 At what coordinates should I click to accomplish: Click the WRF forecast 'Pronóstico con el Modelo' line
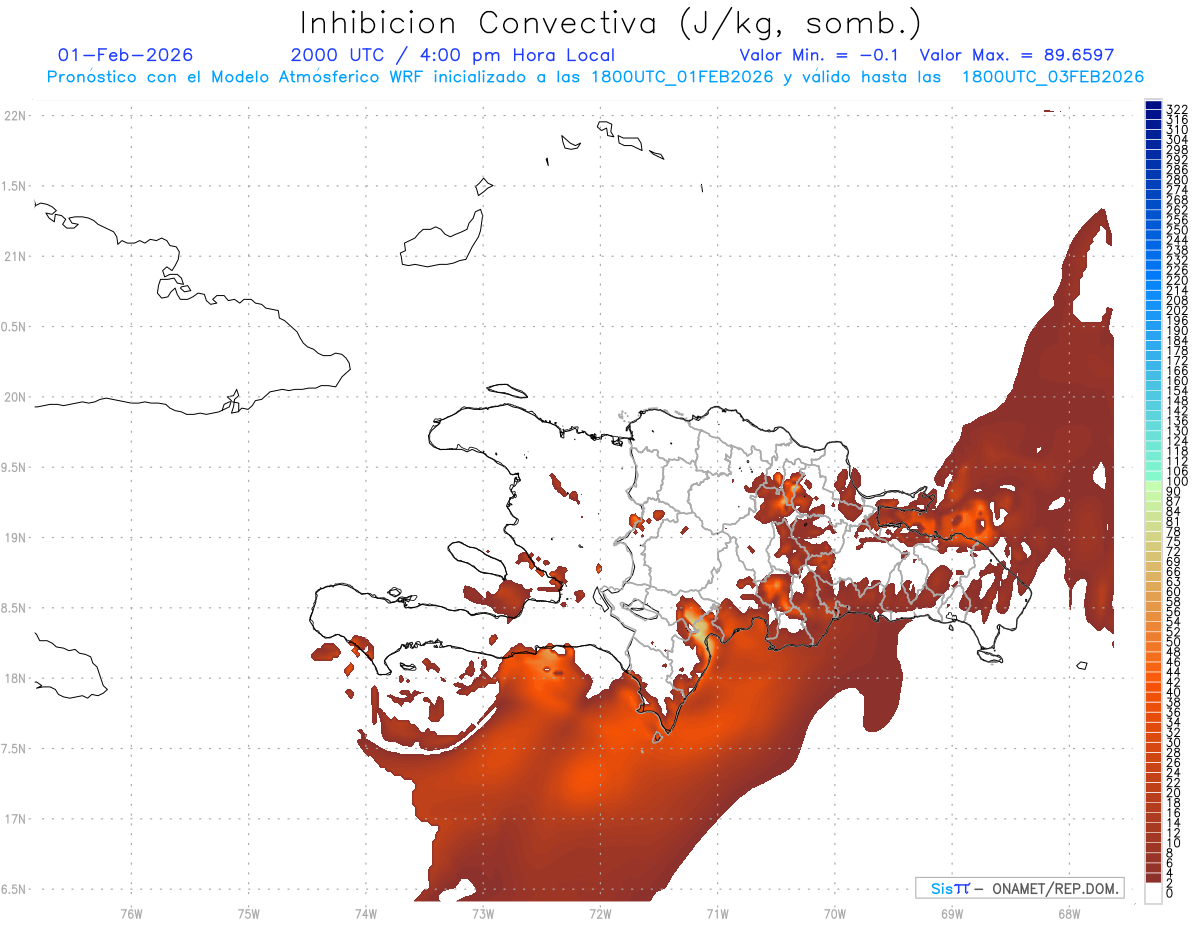595,76
